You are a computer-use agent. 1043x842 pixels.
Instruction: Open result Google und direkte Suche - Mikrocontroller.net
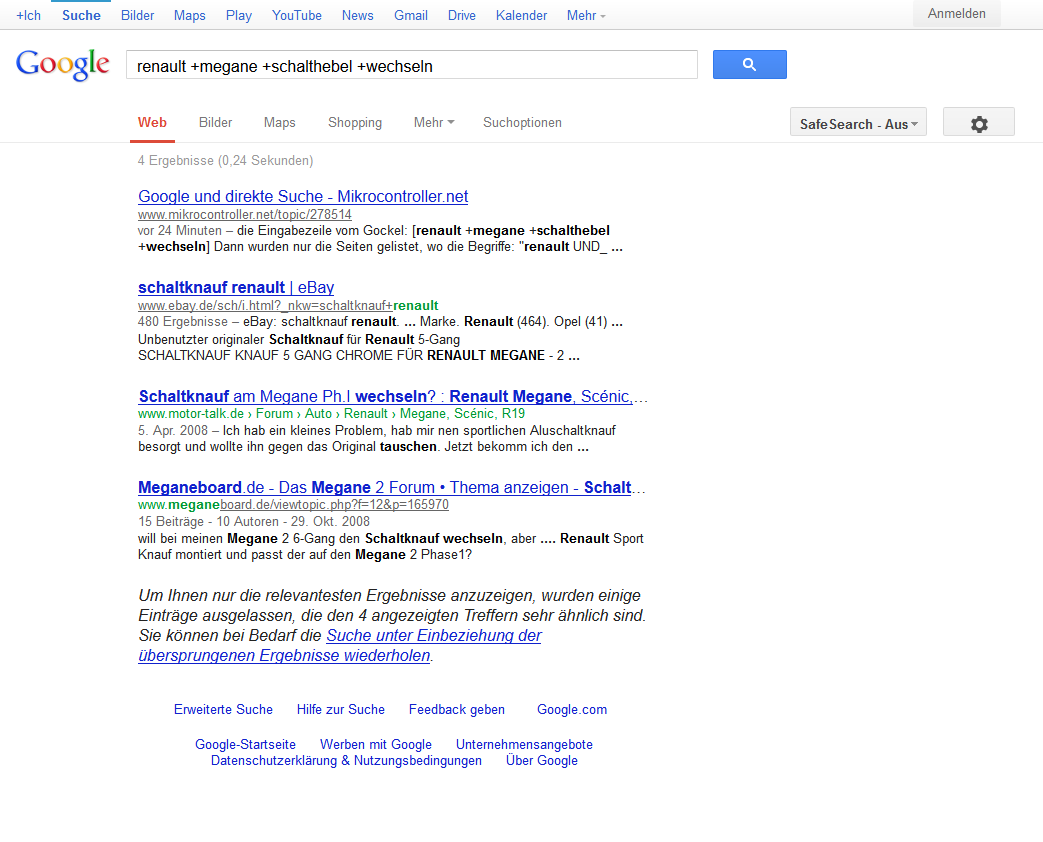click(x=303, y=196)
